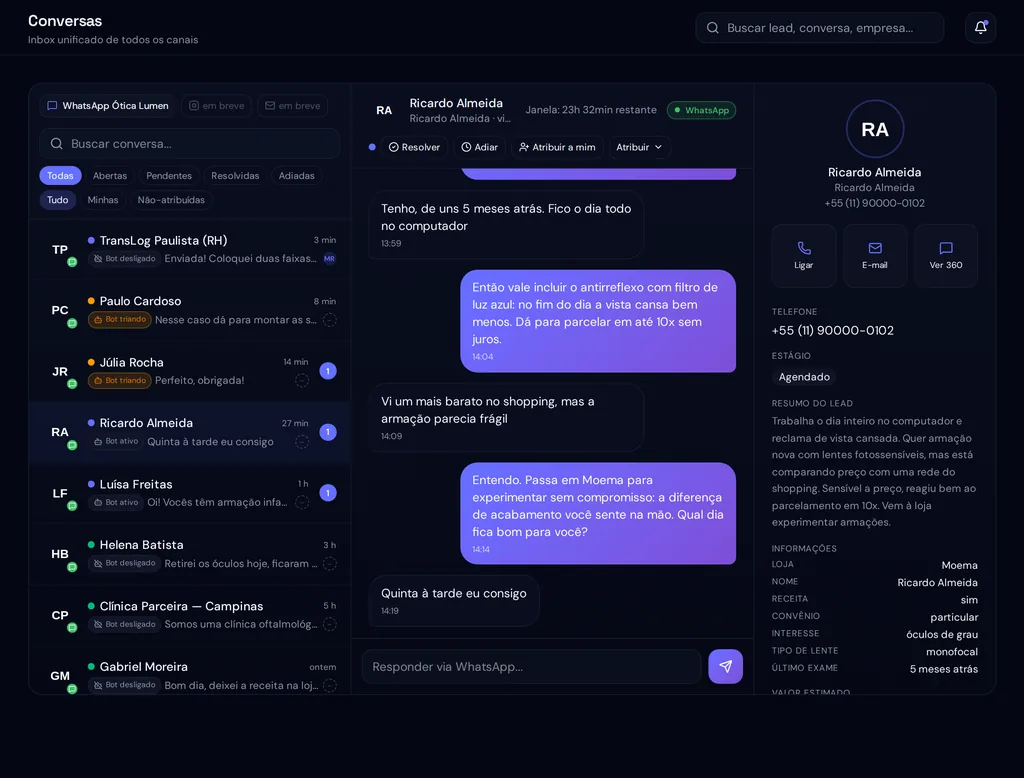The width and height of the screenshot is (1024, 778).
Task: Click the E-mail action button
Action: coord(874,255)
